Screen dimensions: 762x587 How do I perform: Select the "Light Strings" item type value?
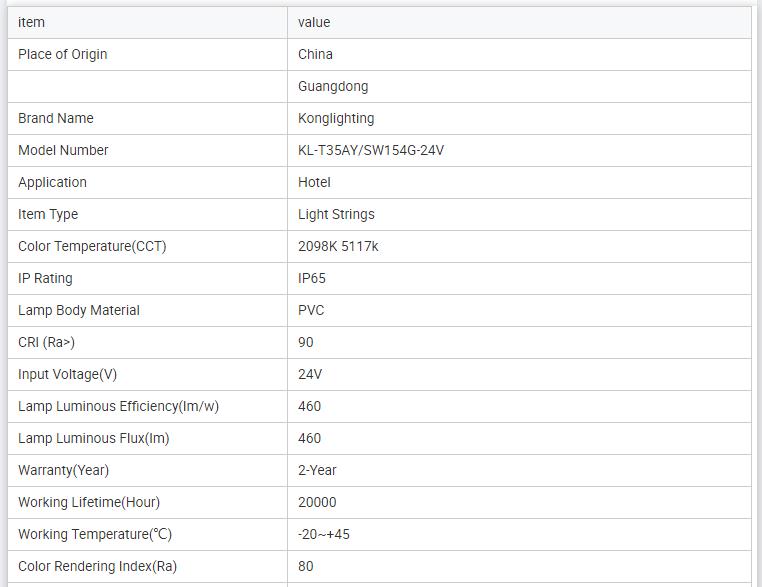[336, 214]
